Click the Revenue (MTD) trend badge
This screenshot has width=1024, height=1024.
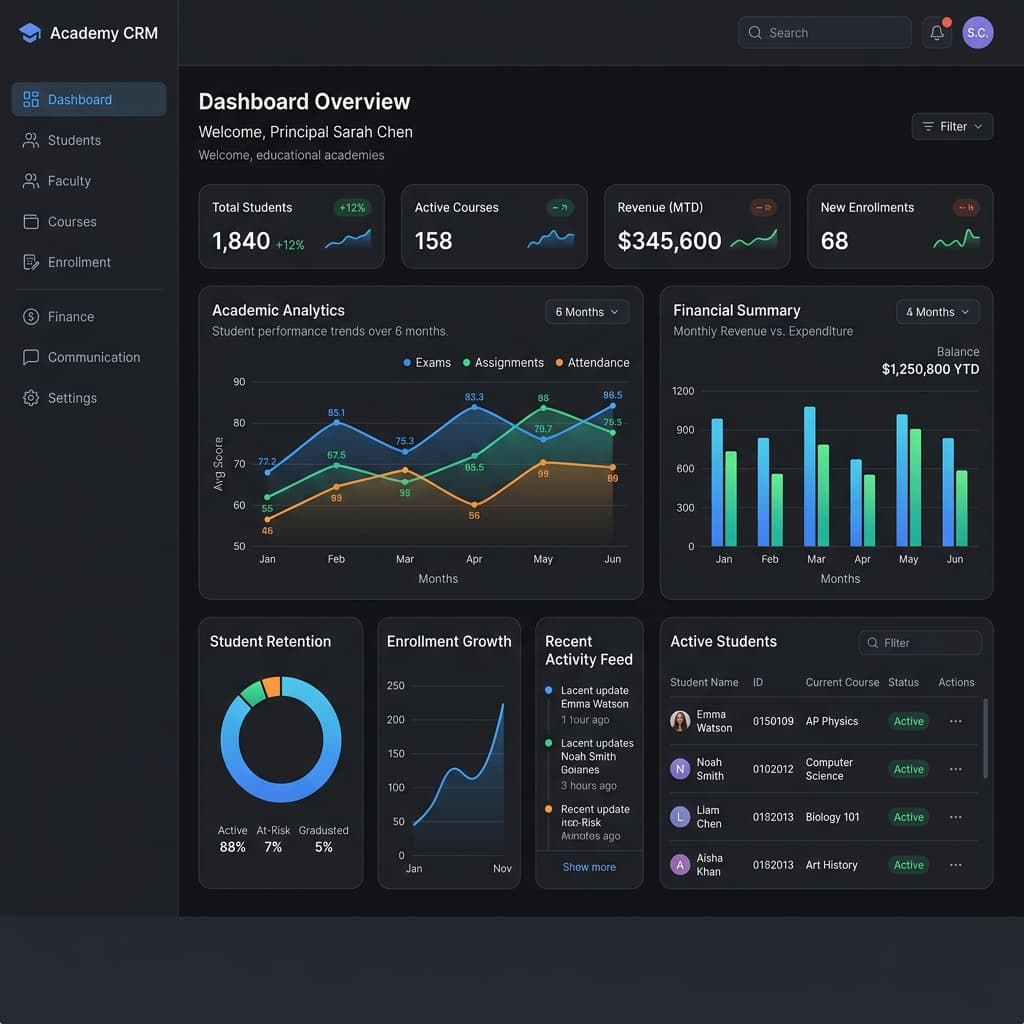pyautogui.click(x=763, y=208)
